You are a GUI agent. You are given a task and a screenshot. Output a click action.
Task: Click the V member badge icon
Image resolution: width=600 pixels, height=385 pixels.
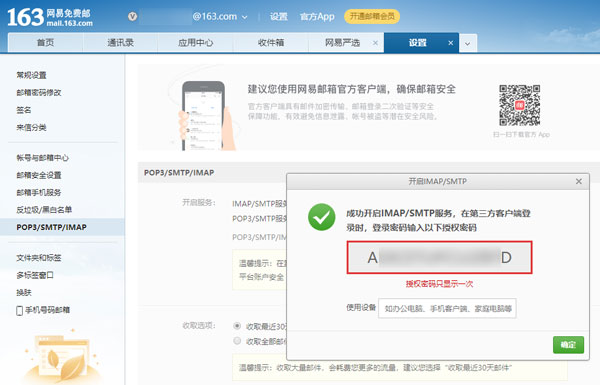tap(132, 16)
